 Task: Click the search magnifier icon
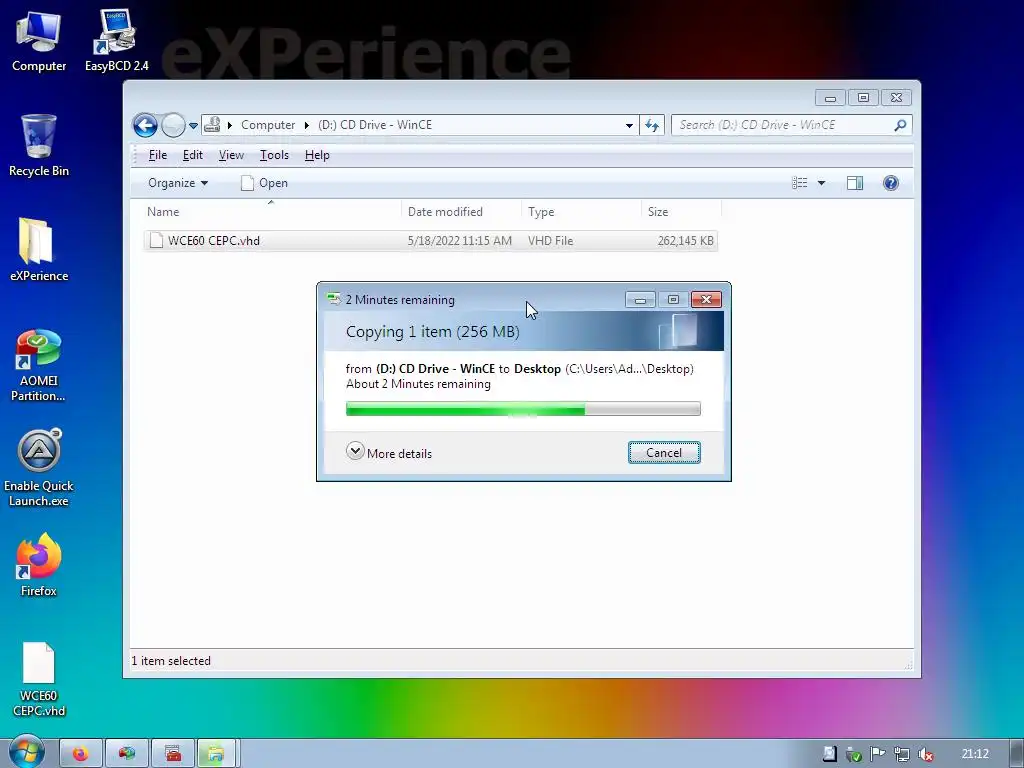tap(901, 125)
